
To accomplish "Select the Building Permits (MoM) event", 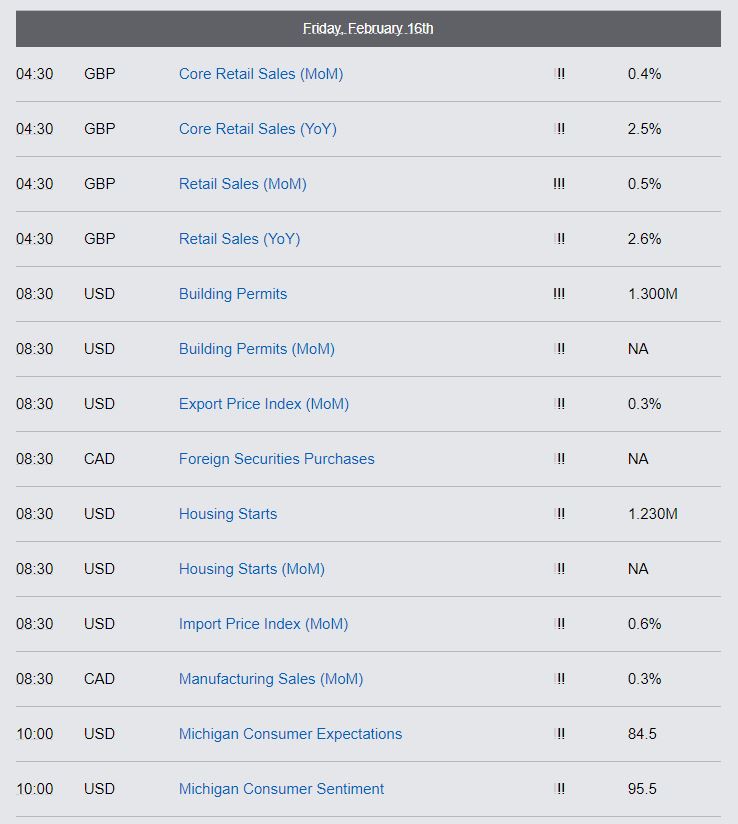I will (x=257, y=349).
